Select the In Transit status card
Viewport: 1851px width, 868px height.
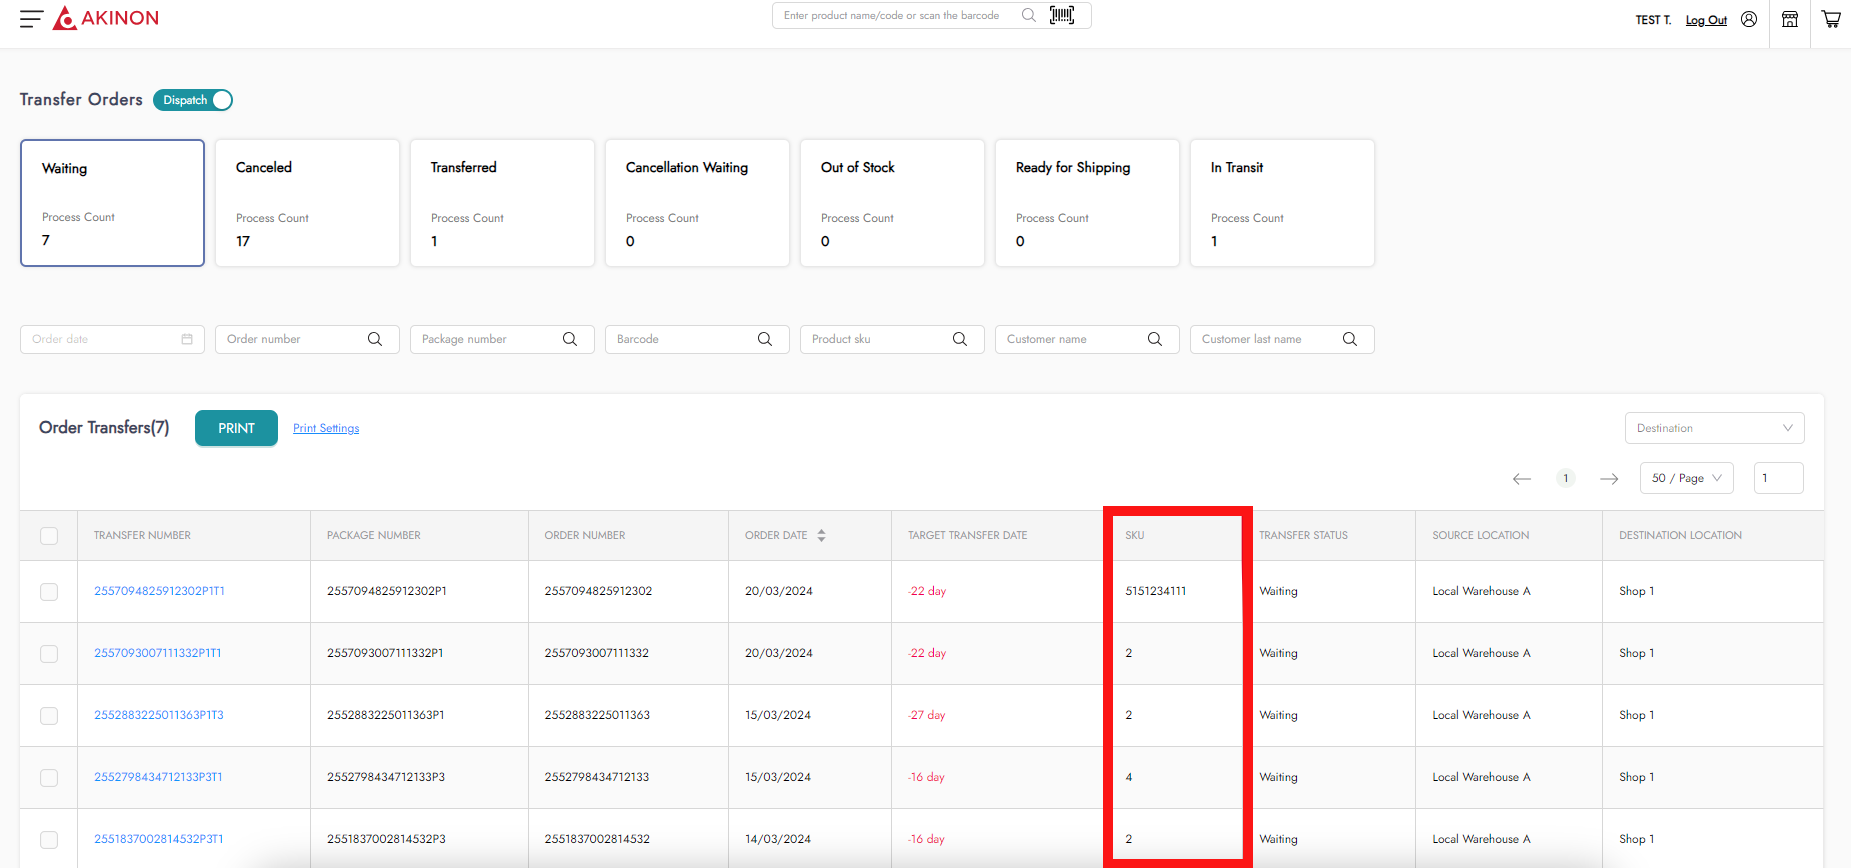coord(1282,203)
